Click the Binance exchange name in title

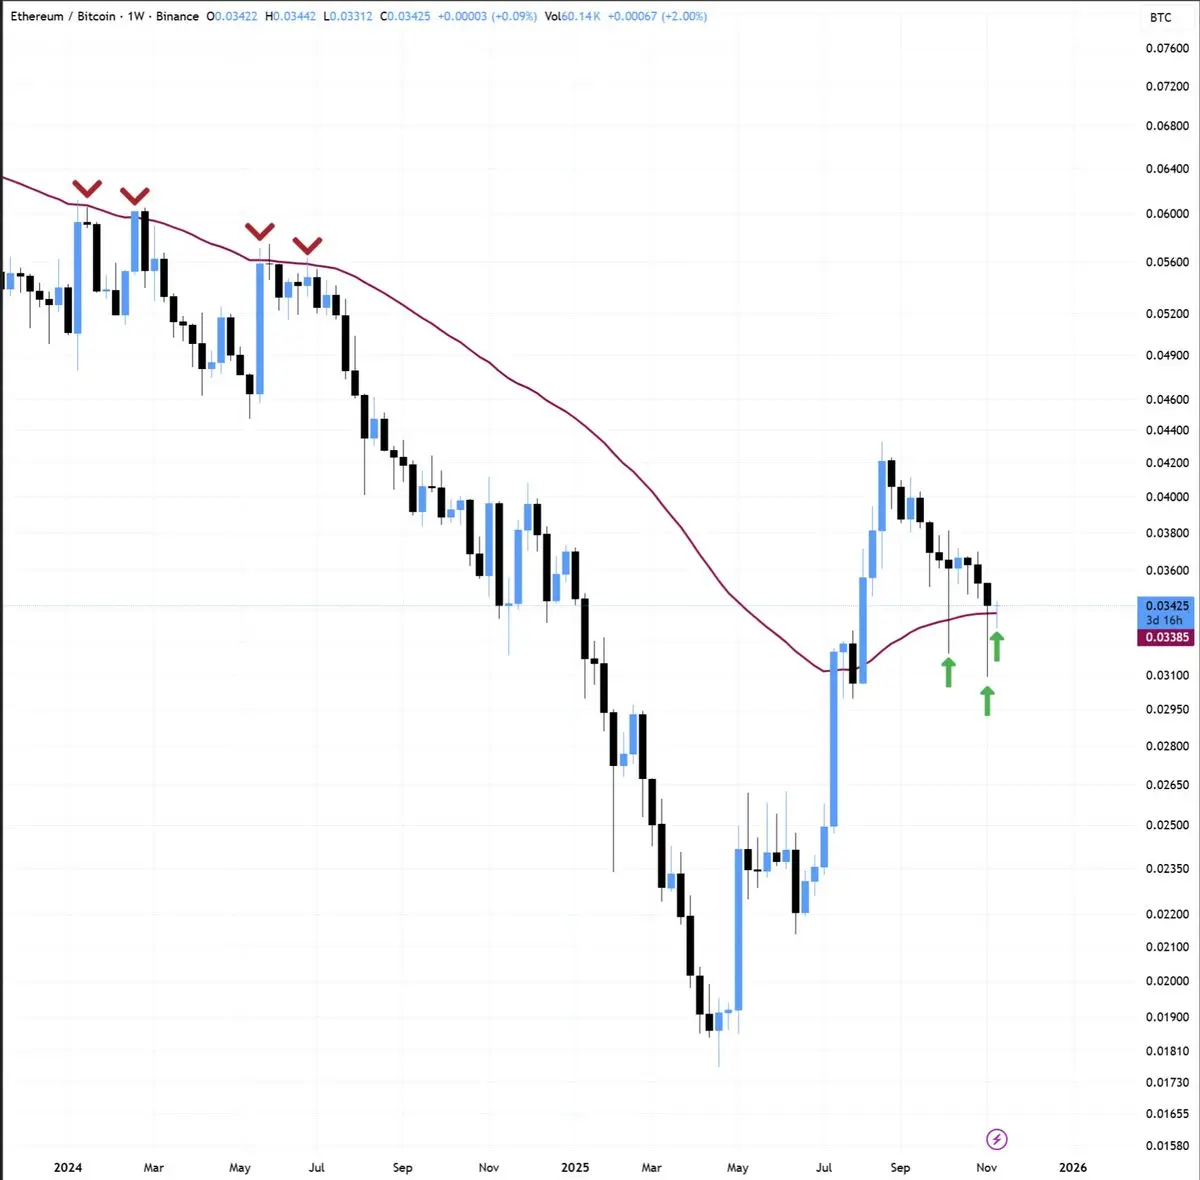(177, 17)
